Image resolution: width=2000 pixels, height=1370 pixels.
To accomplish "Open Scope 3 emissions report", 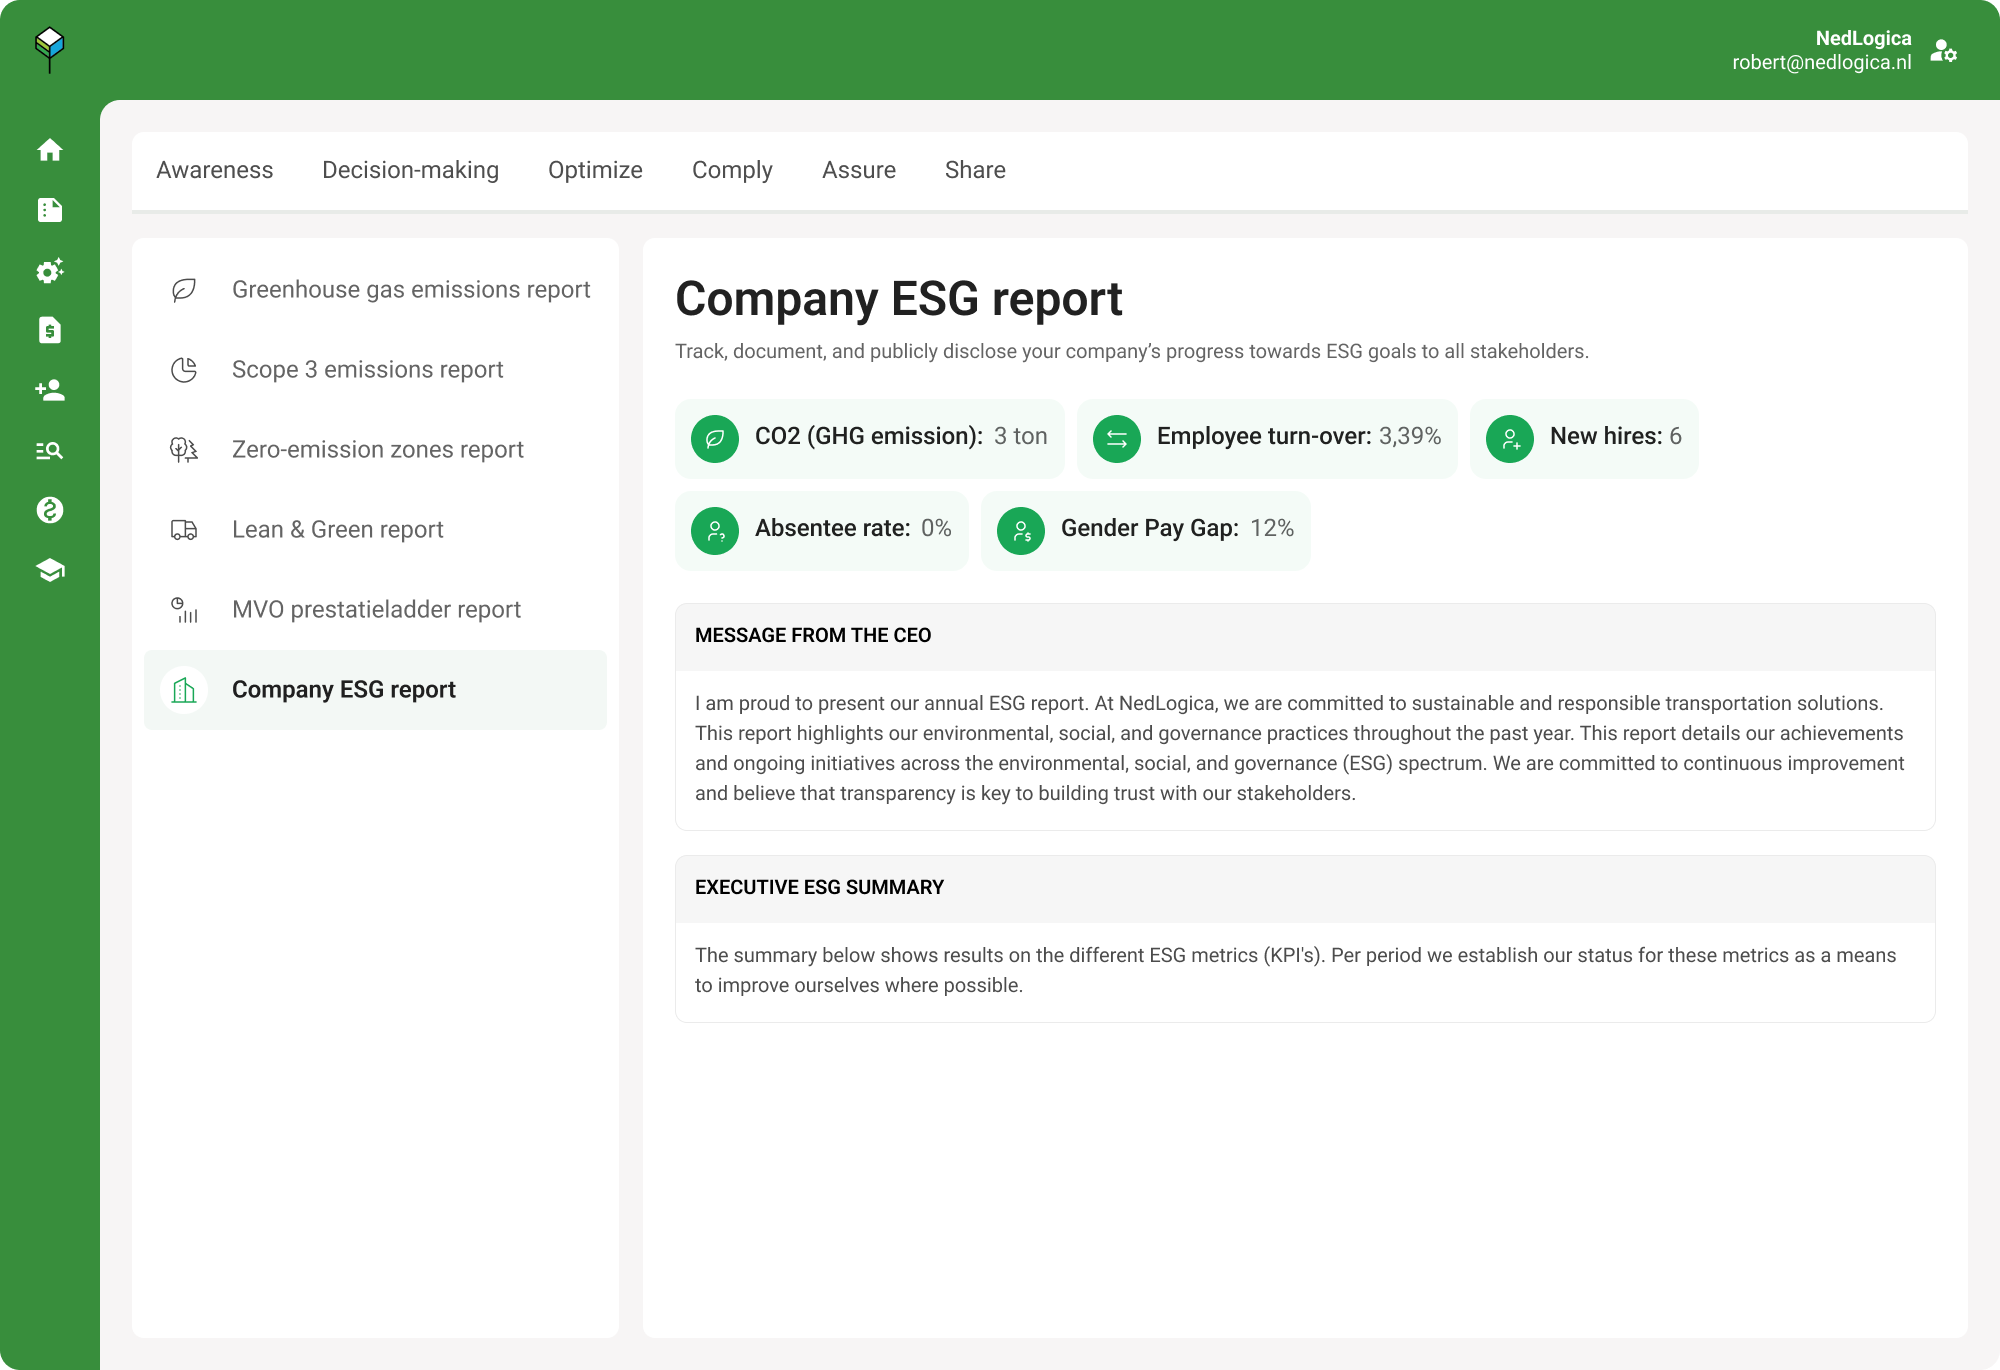I will (x=376, y=370).
